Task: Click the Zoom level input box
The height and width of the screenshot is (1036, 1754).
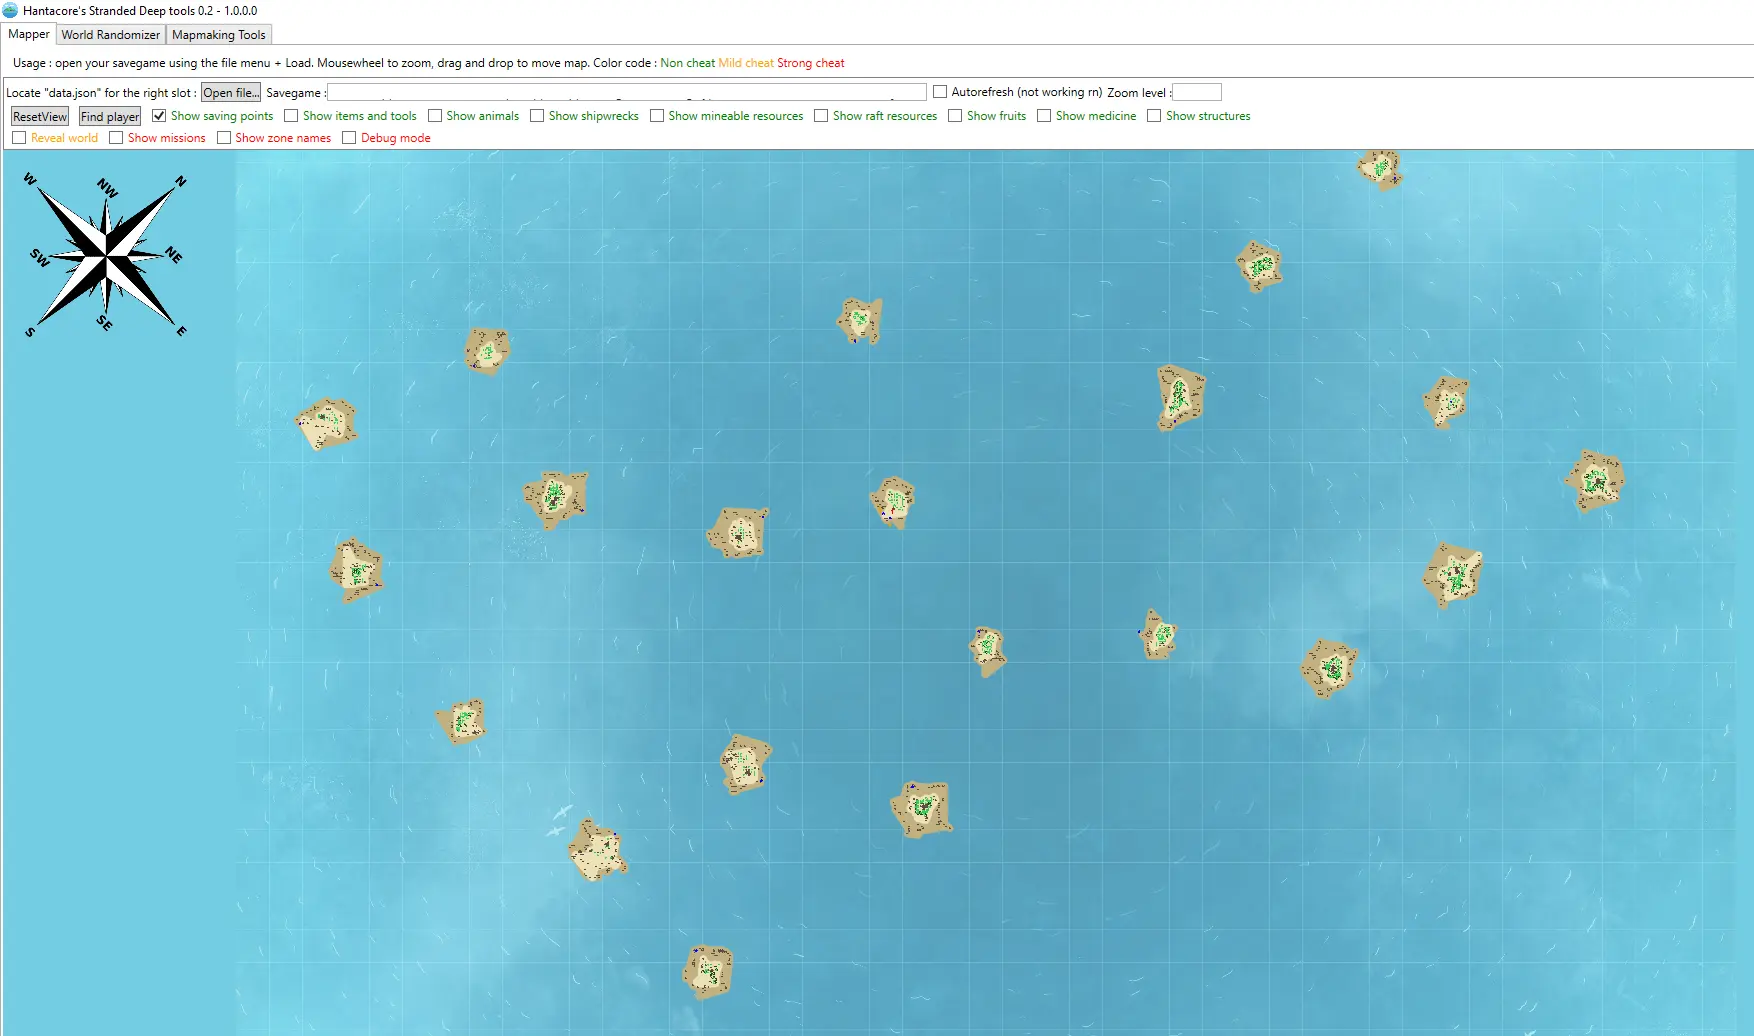Action: (1197, 92)
